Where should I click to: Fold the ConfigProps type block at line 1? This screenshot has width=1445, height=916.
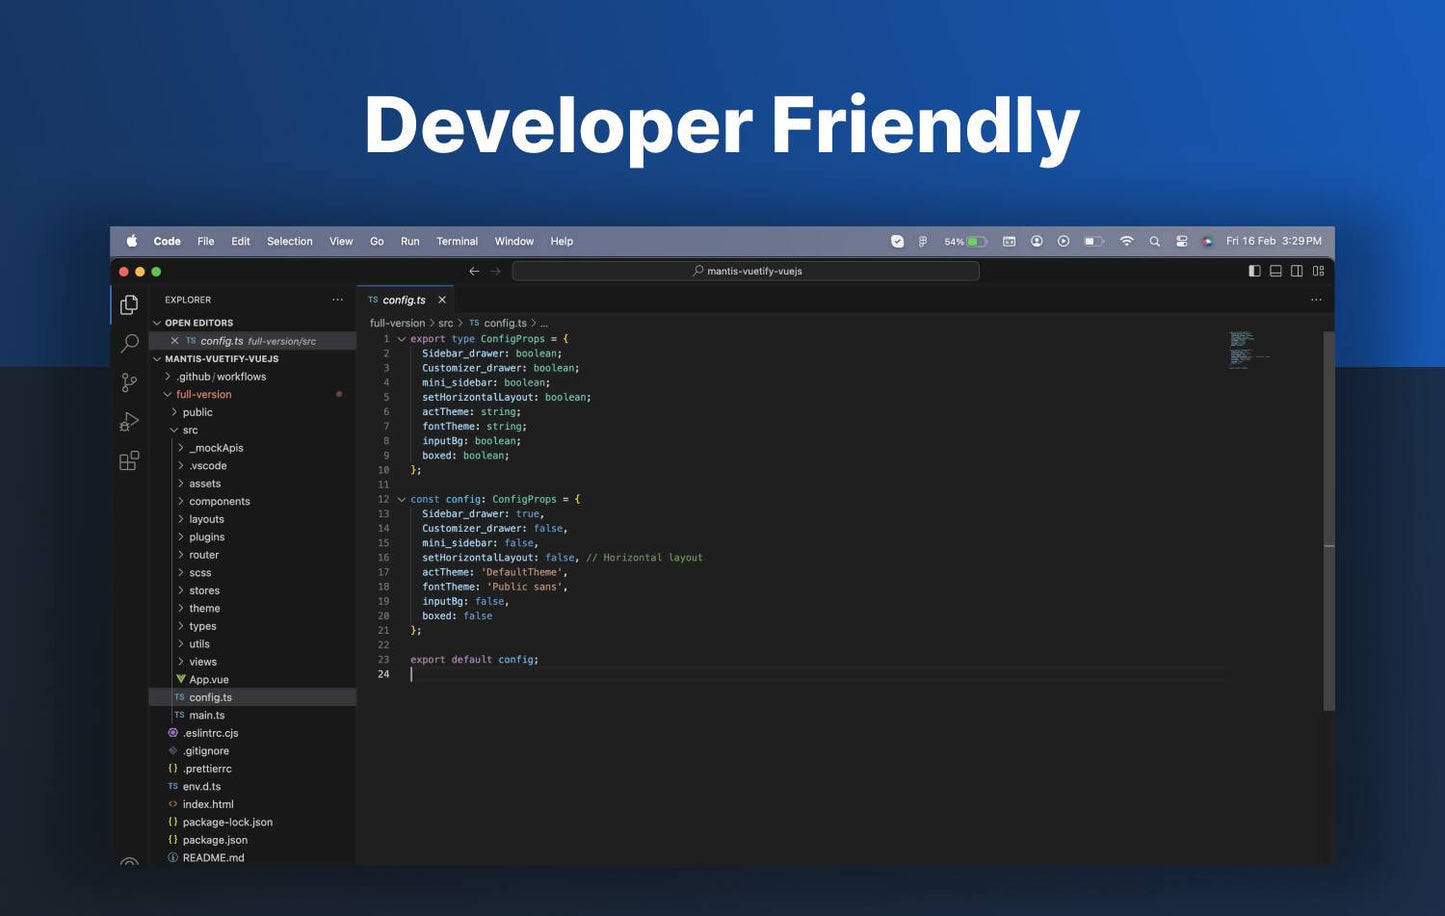coord(402,339)
